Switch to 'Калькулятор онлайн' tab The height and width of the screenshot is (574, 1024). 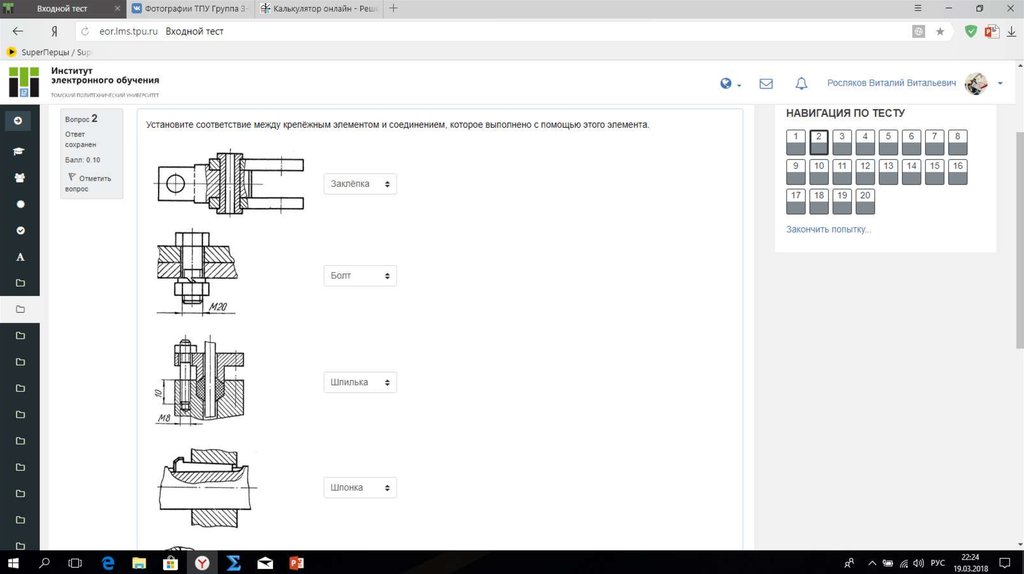[316, 8]
